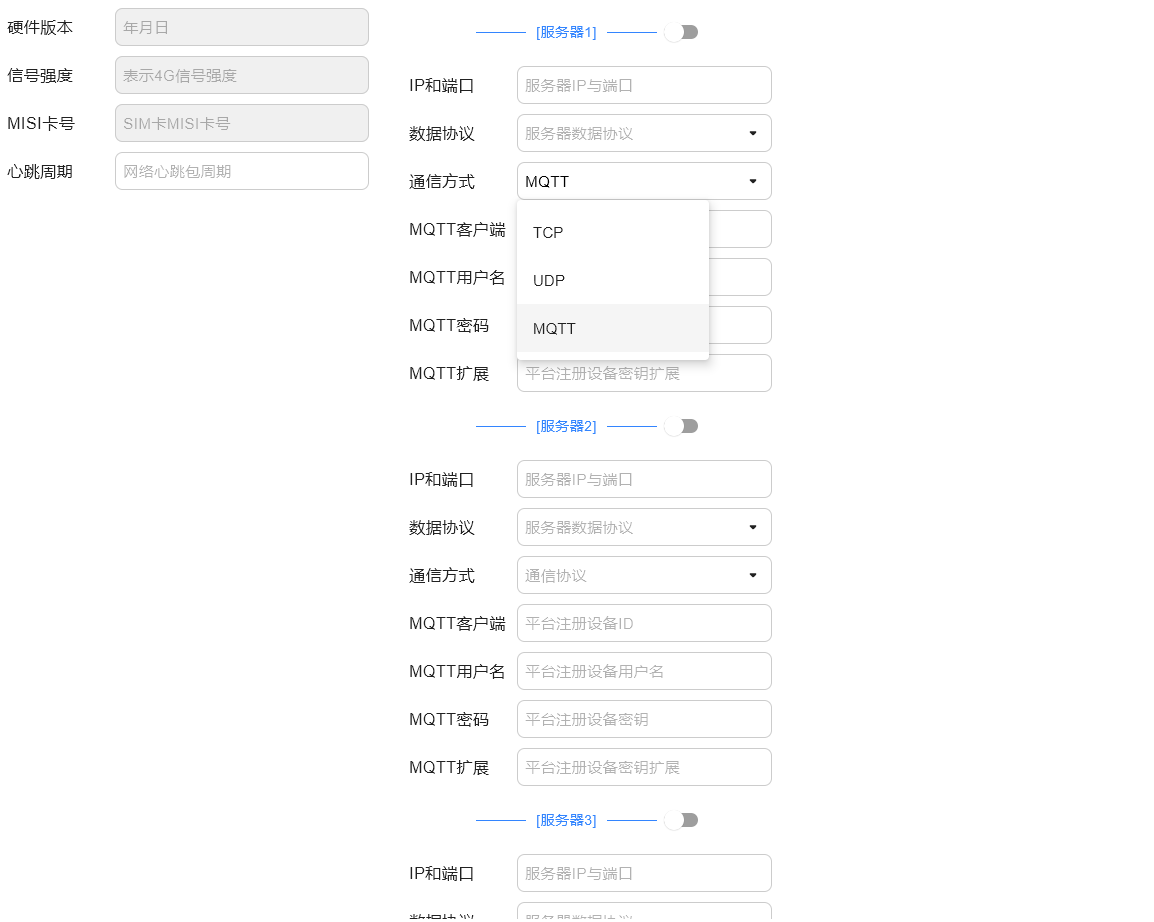Collapse Server 1 通信方式 dropdown showing MQTT
The width and height of the screenshot is (1154, 922).
(x=644, y=181)
